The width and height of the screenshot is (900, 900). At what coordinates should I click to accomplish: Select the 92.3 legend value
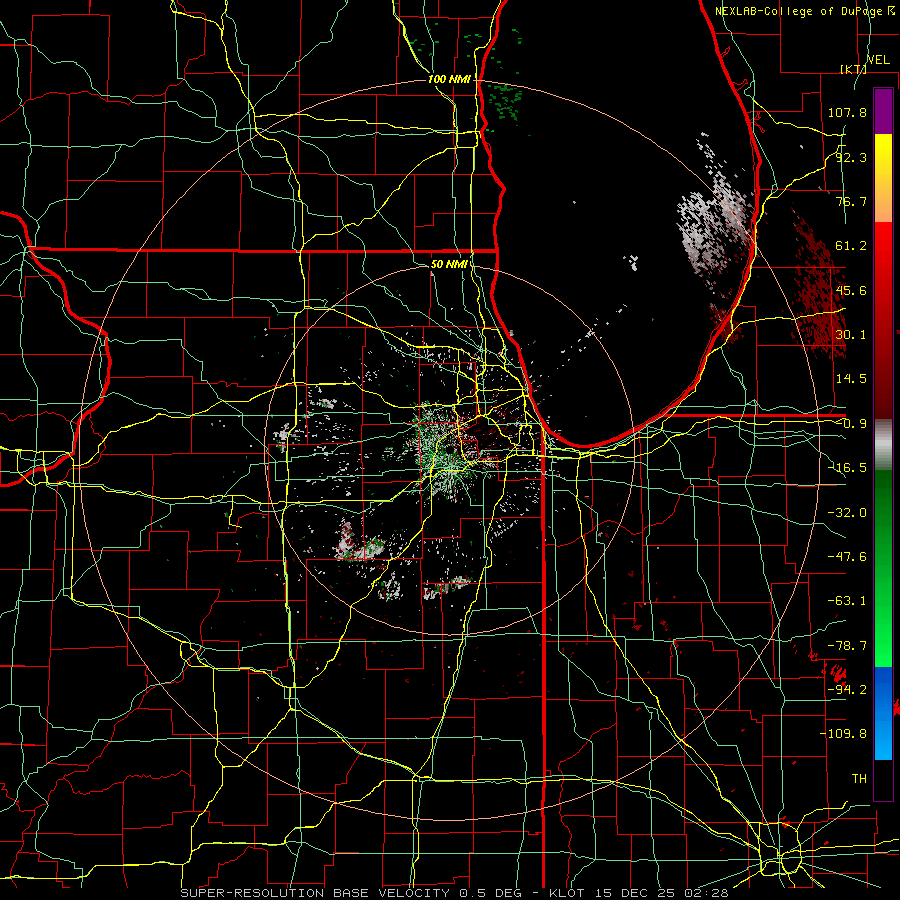point(851,157)
